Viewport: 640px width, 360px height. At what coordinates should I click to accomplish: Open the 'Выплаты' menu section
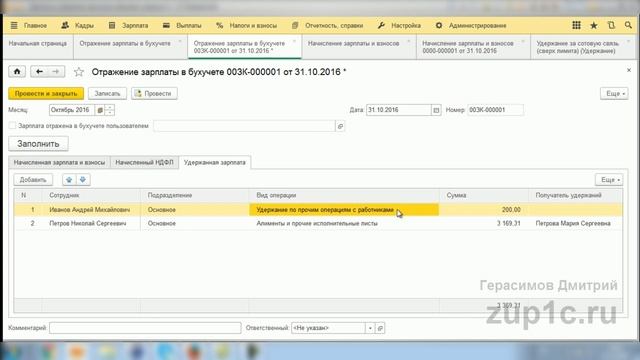click(182, 25)
